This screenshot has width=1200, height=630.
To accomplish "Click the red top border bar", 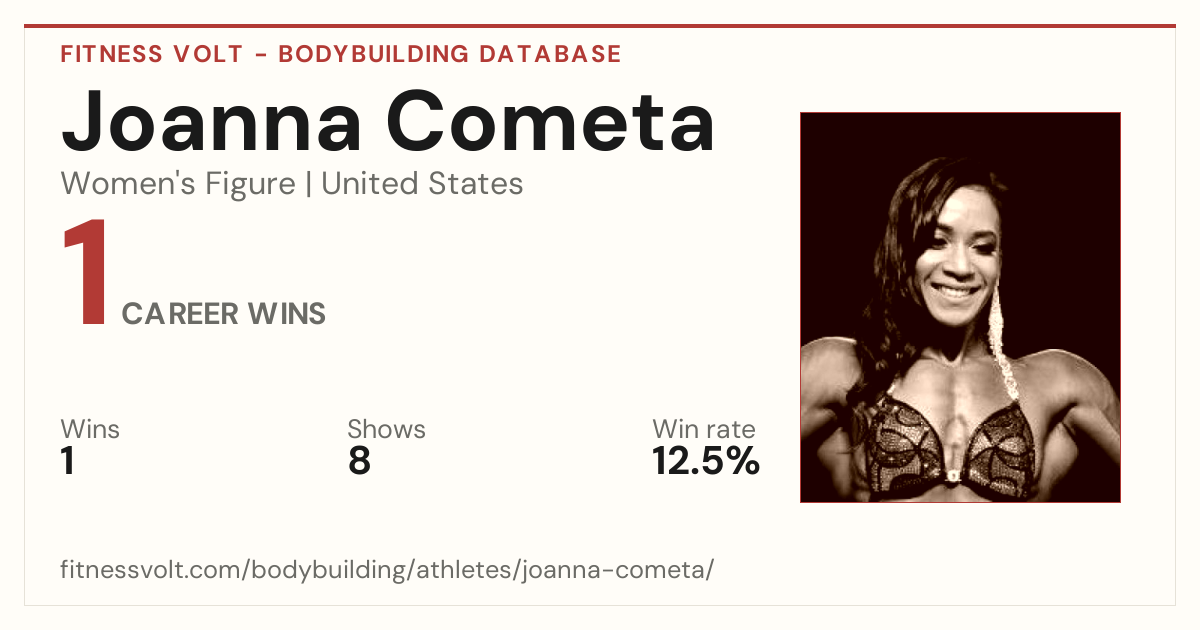I will (x=600, y=26).
